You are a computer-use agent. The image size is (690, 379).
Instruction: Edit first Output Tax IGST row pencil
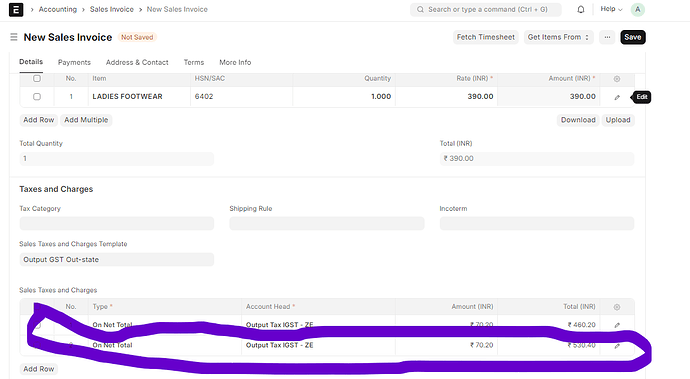[617, 325]
